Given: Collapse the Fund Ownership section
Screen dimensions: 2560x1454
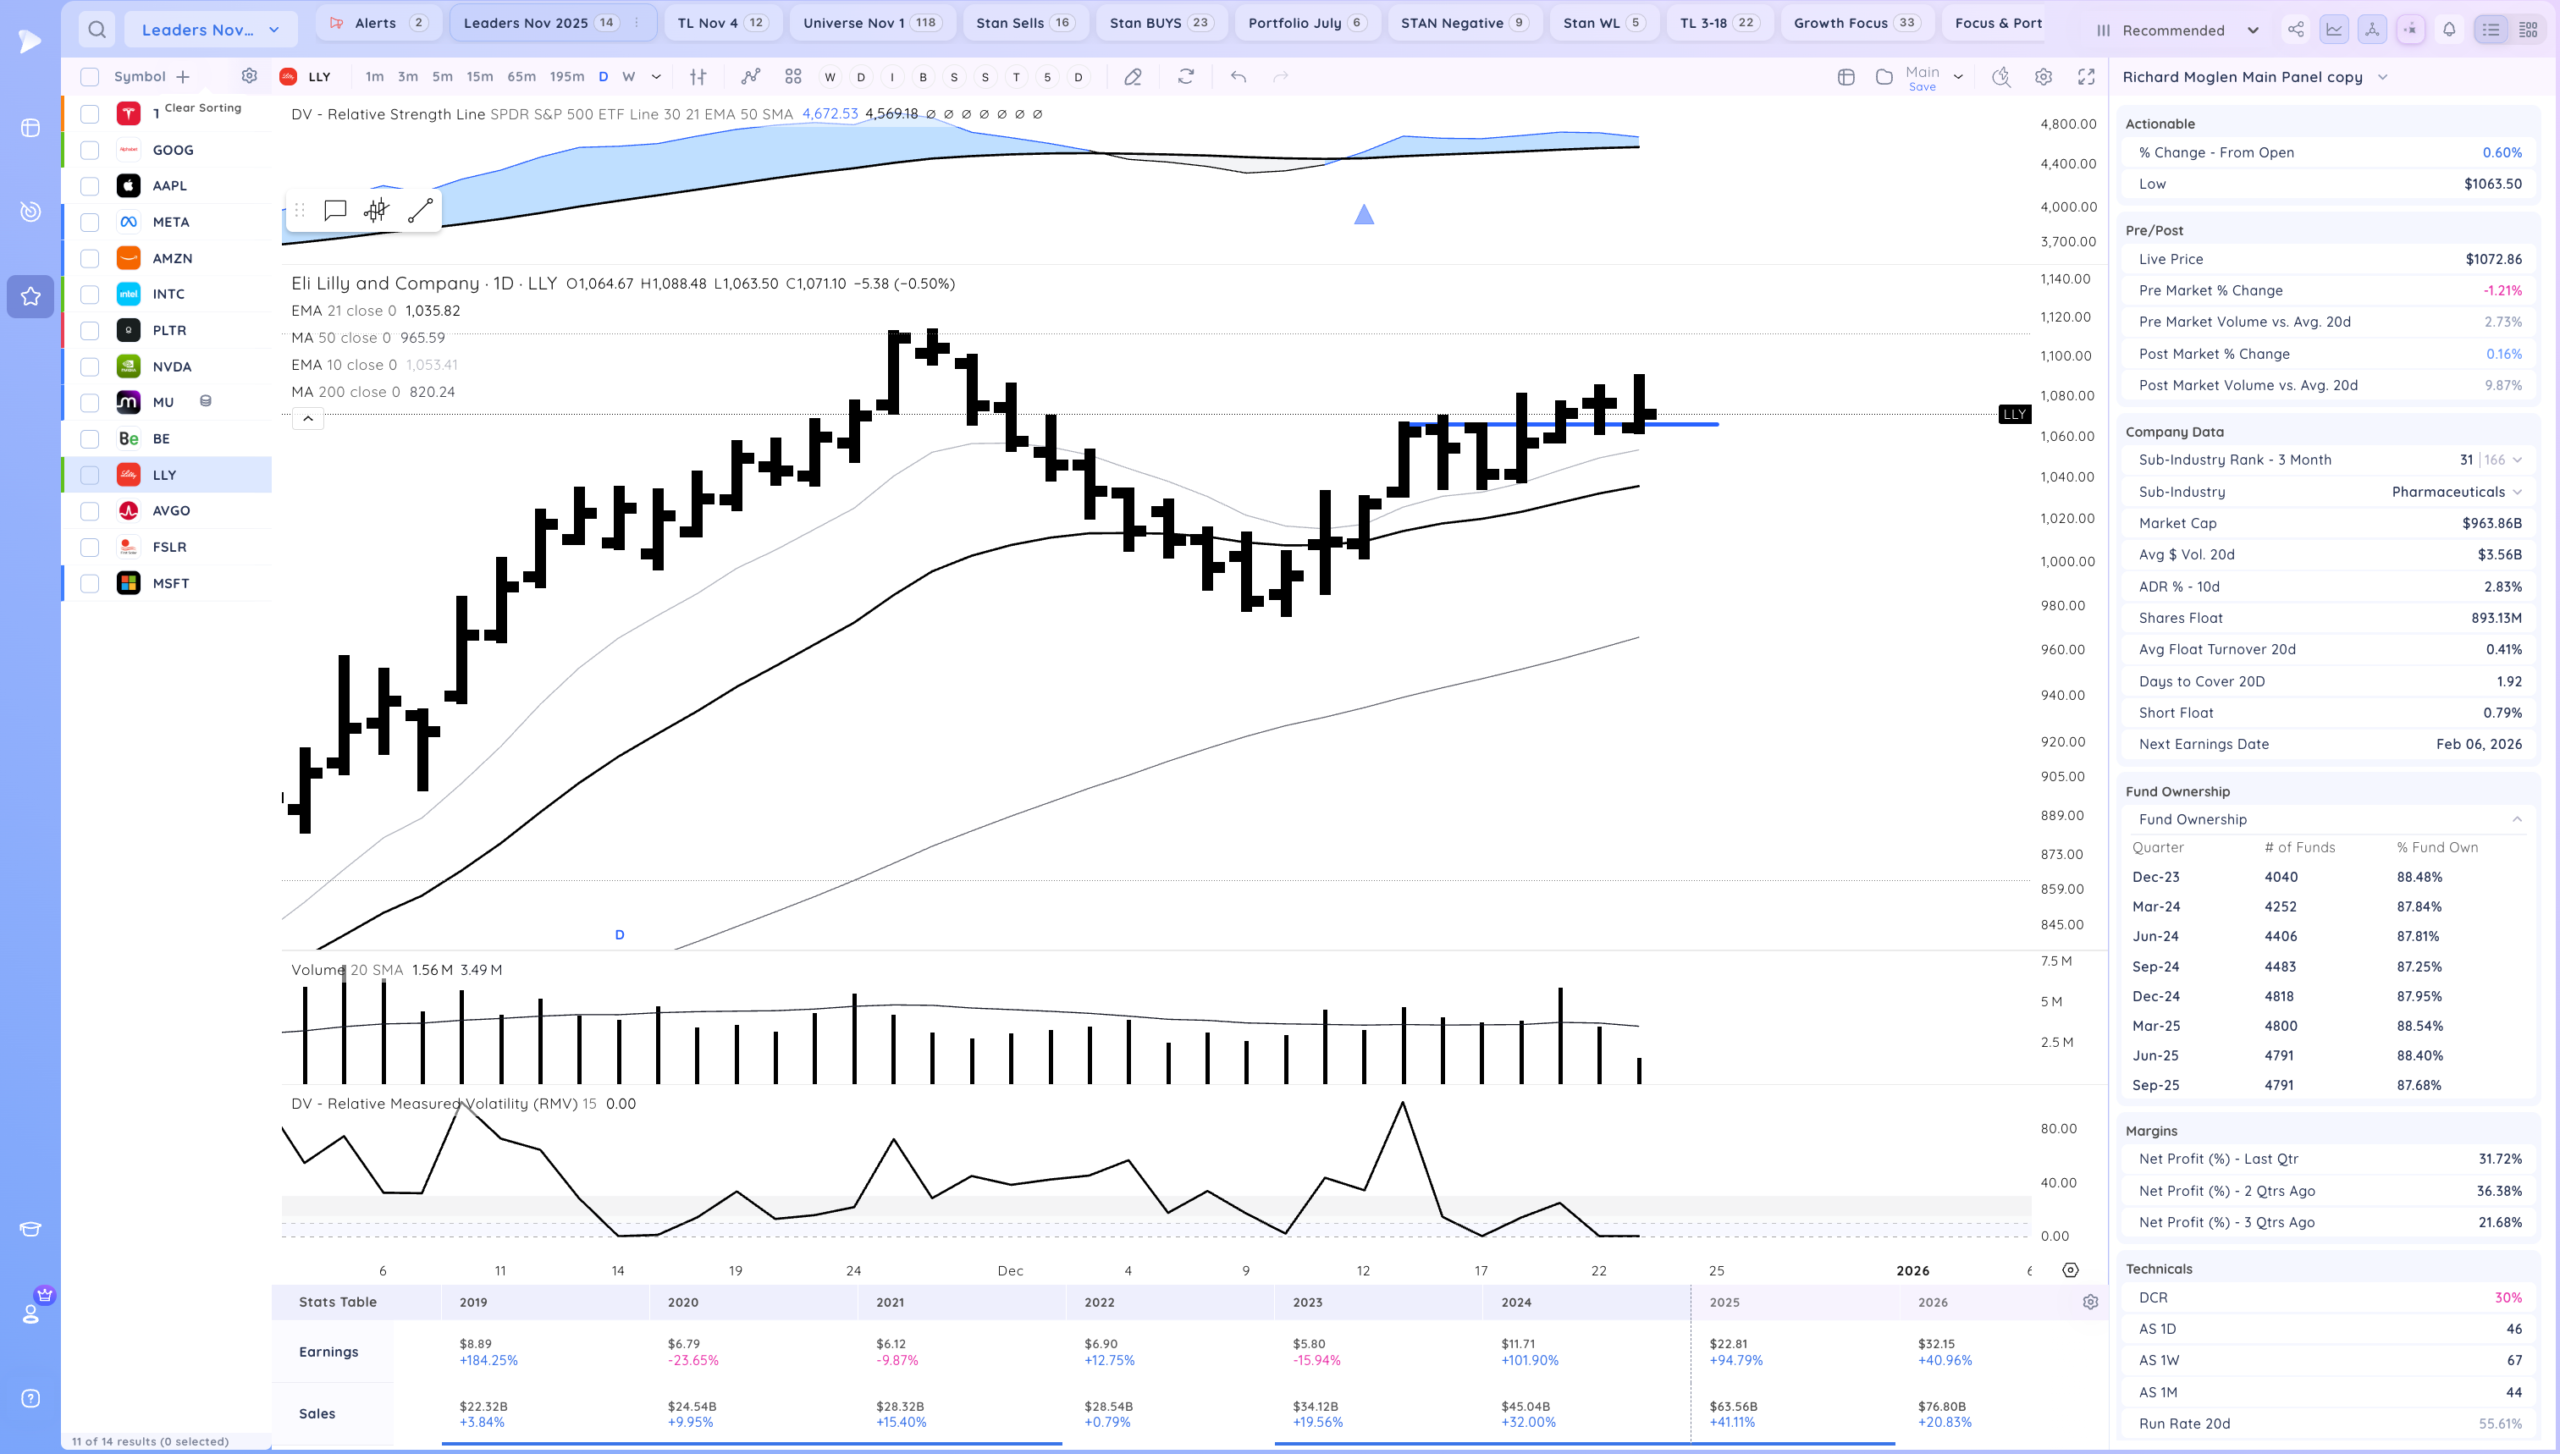Looking at the screenshot, I should pyautogui.click(x=2516, y=819).
